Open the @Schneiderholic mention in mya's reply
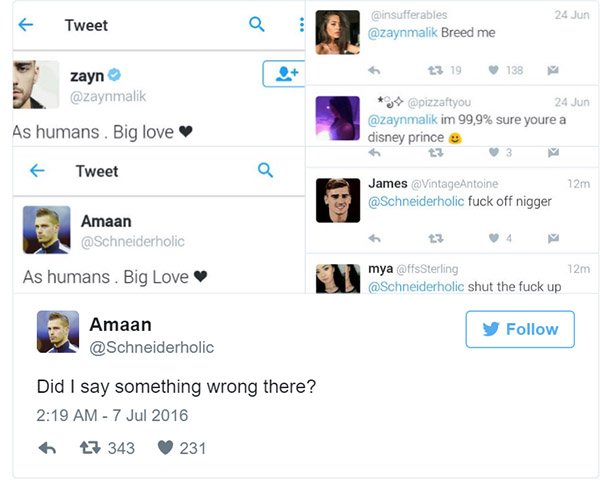This screenshot has width=600, height=483. pyautogui.click(x=416, y=286)
